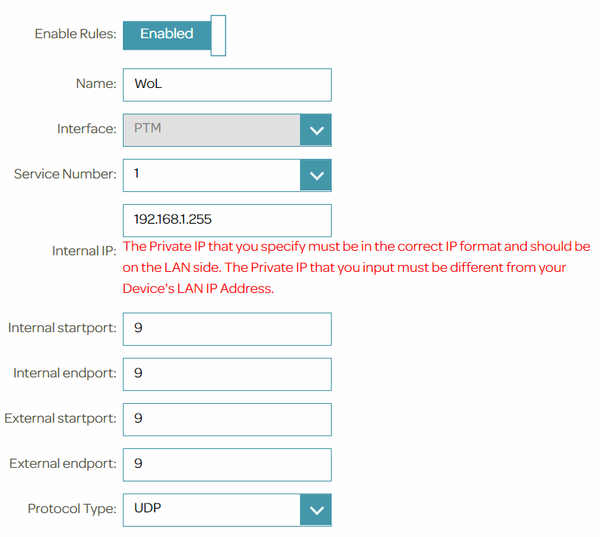600x537 pixels.
Task: Open the Service Number box showing 1
Action: pos(211,175)
